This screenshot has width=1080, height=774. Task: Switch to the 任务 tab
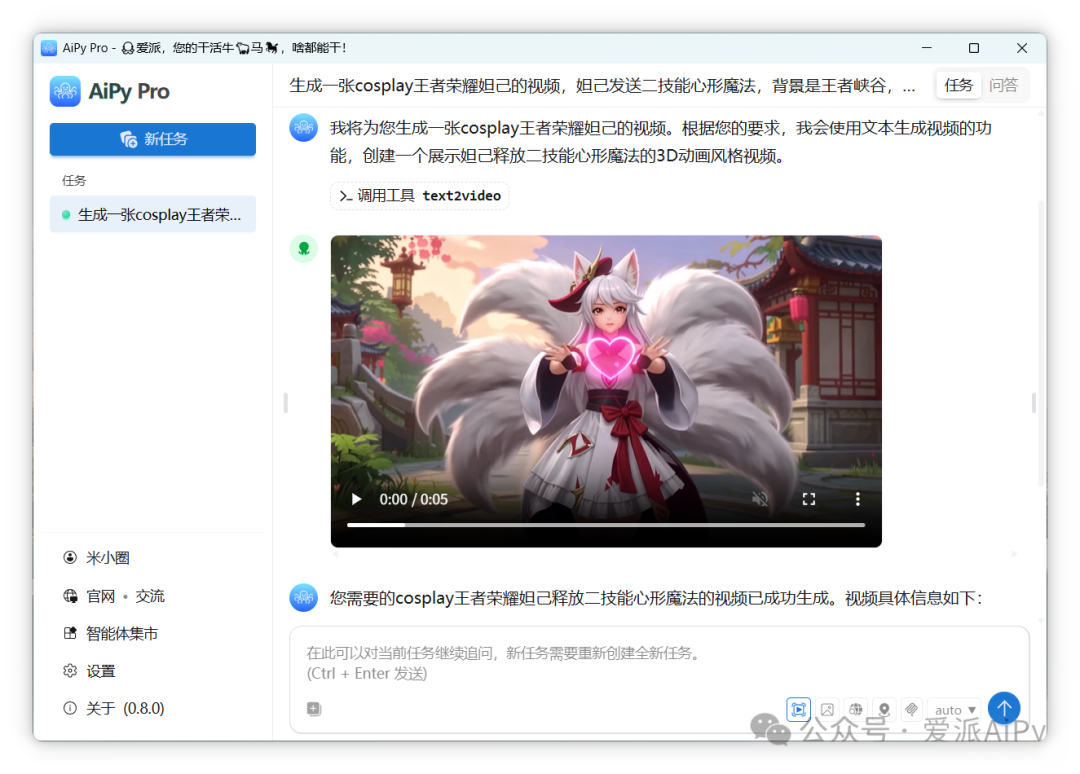[958, 85]
